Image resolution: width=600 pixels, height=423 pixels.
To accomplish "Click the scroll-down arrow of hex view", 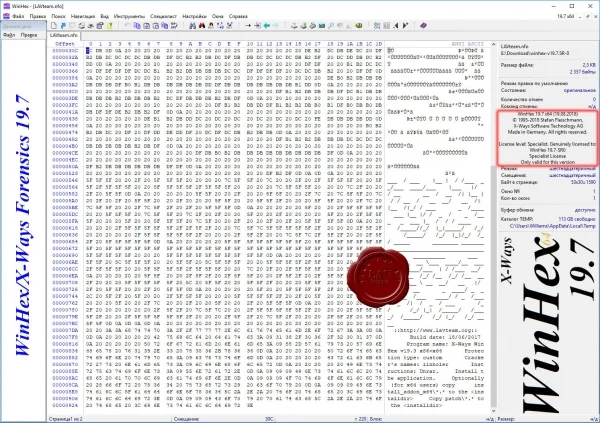I will pyautogui.click(x=493, y=411).
